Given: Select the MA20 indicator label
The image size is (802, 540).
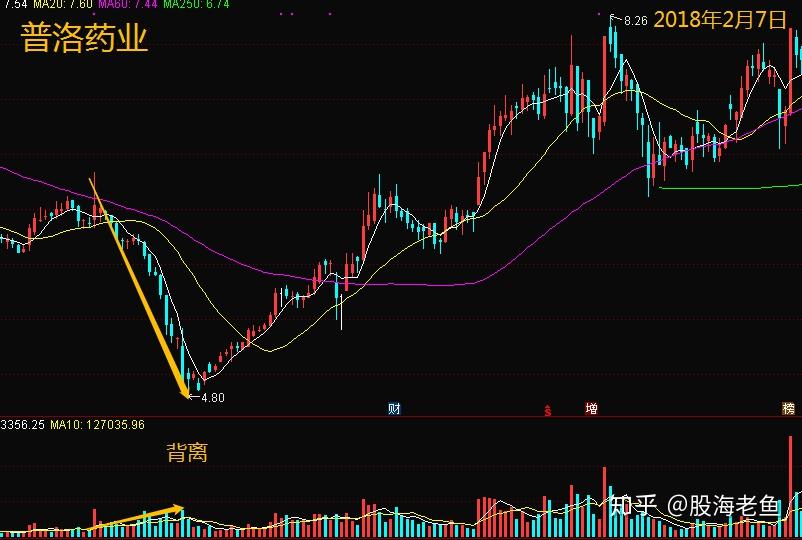Looking at the screenshot, I should (63, 5).
